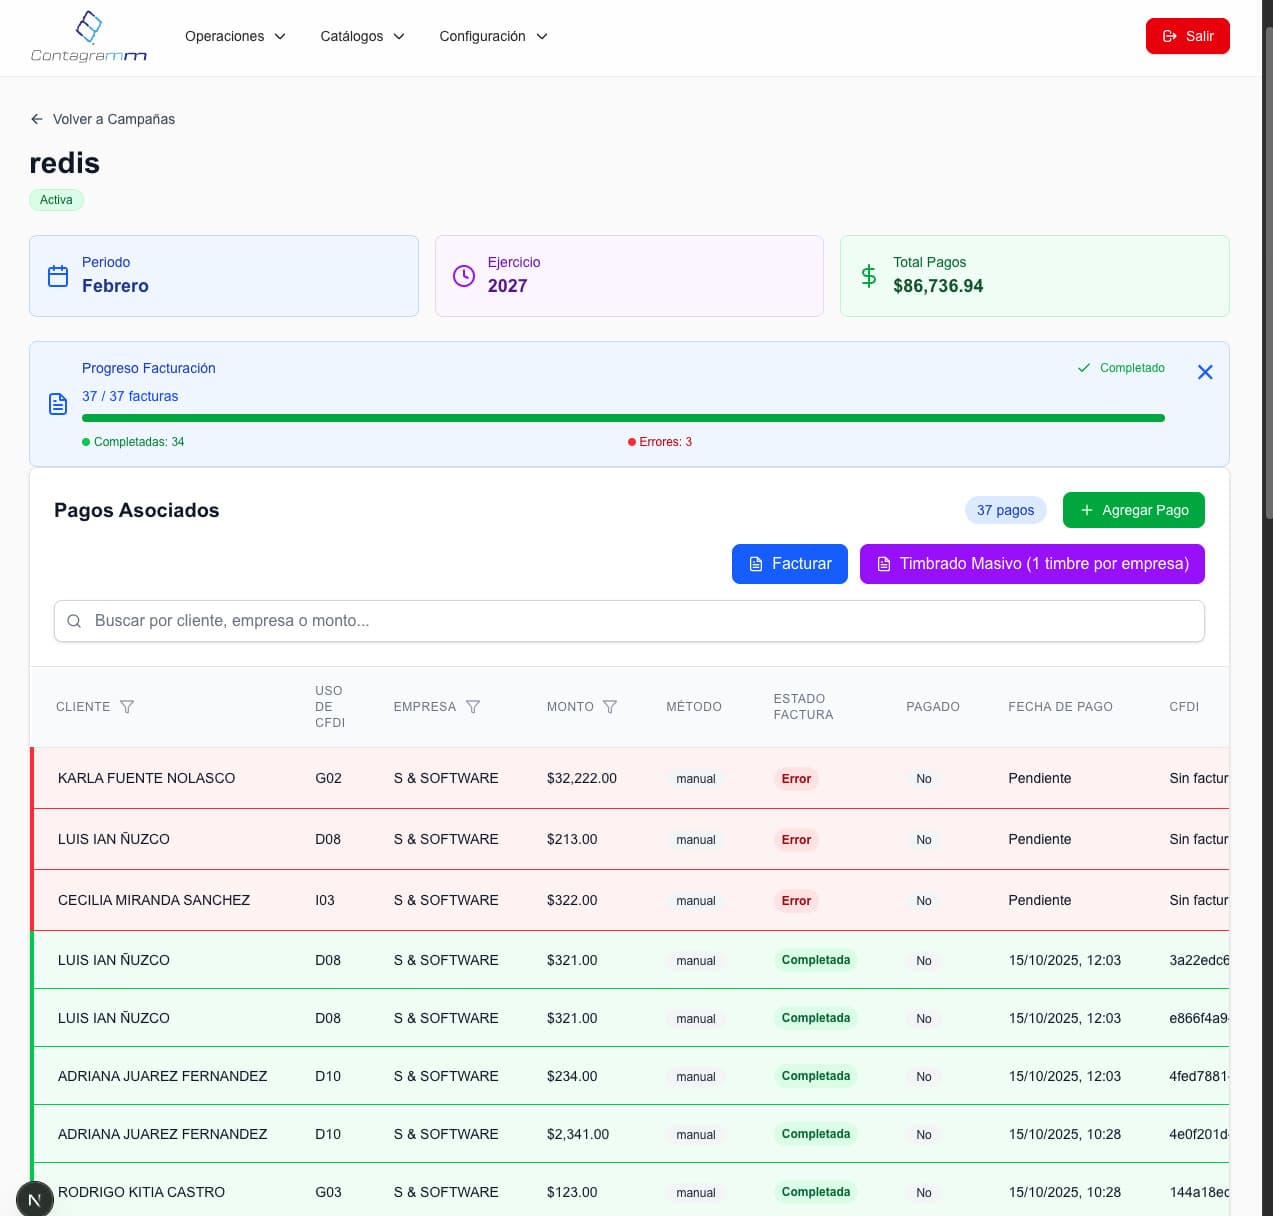This screenshot has width=1273, height=1216.
Task: Select the KARLA FUENTE NOLASCO client cell
Action: click(147, 778)
